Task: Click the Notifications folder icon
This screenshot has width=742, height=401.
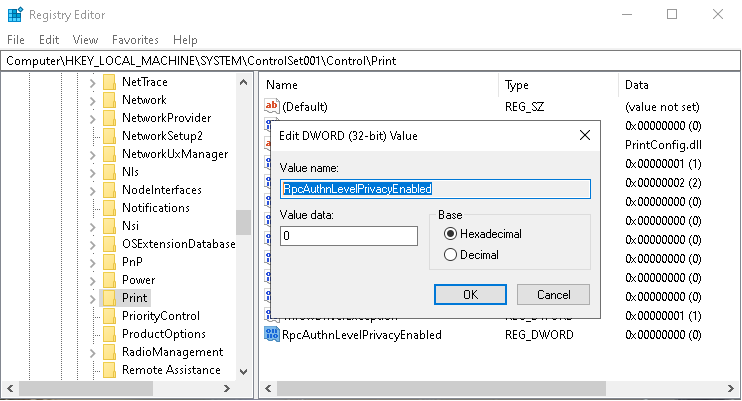Action: pos(109,208)
